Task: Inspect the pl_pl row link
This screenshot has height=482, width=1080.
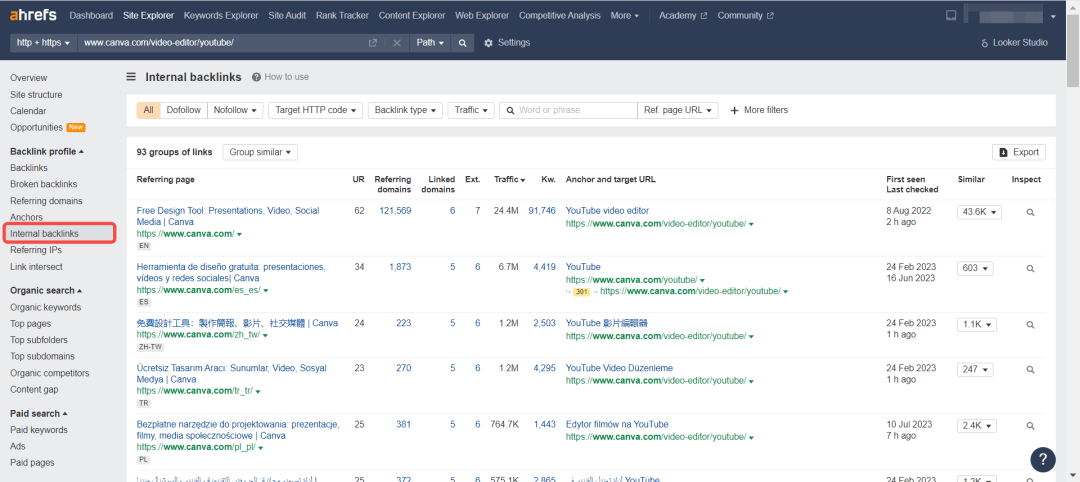Action: click(x=1030, y=426)
